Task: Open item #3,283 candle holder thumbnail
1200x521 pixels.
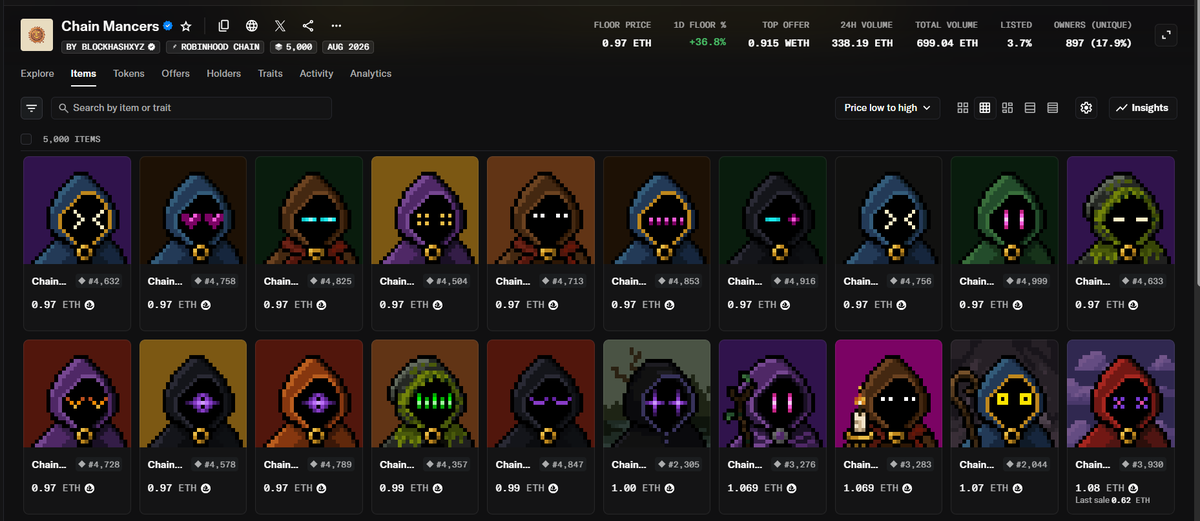Action: tap(889, 393)
